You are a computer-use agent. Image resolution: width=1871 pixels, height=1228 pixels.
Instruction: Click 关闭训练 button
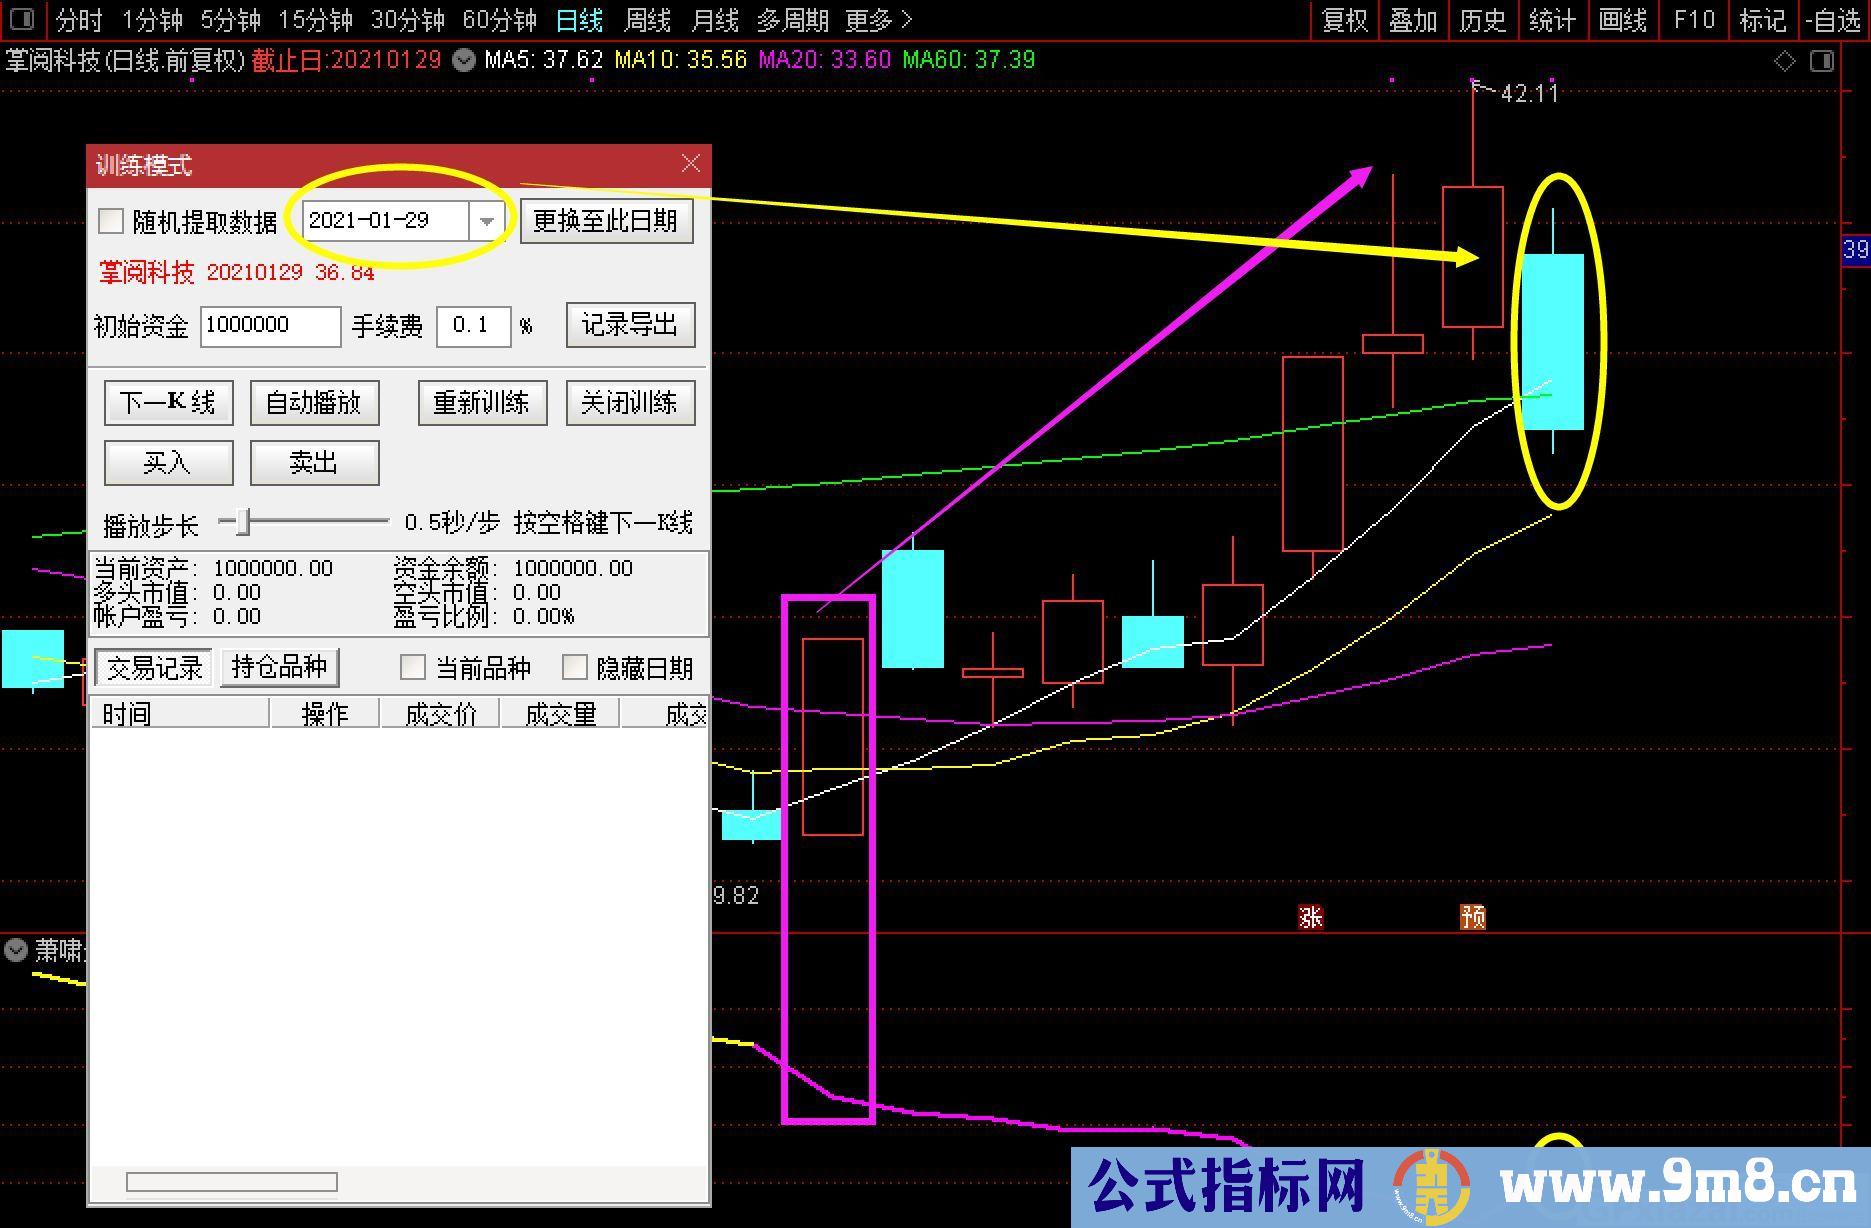coord(630,403)
